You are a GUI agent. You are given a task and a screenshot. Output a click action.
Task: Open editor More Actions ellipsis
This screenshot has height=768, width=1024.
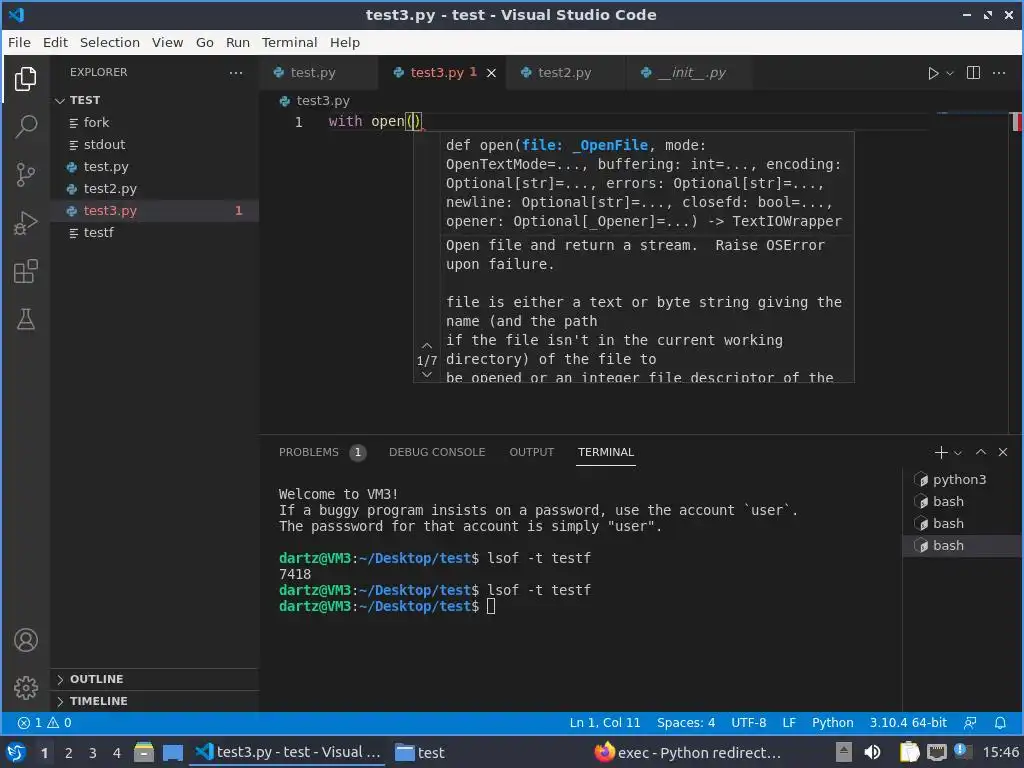pyautogui.click(x=999, y=72)
